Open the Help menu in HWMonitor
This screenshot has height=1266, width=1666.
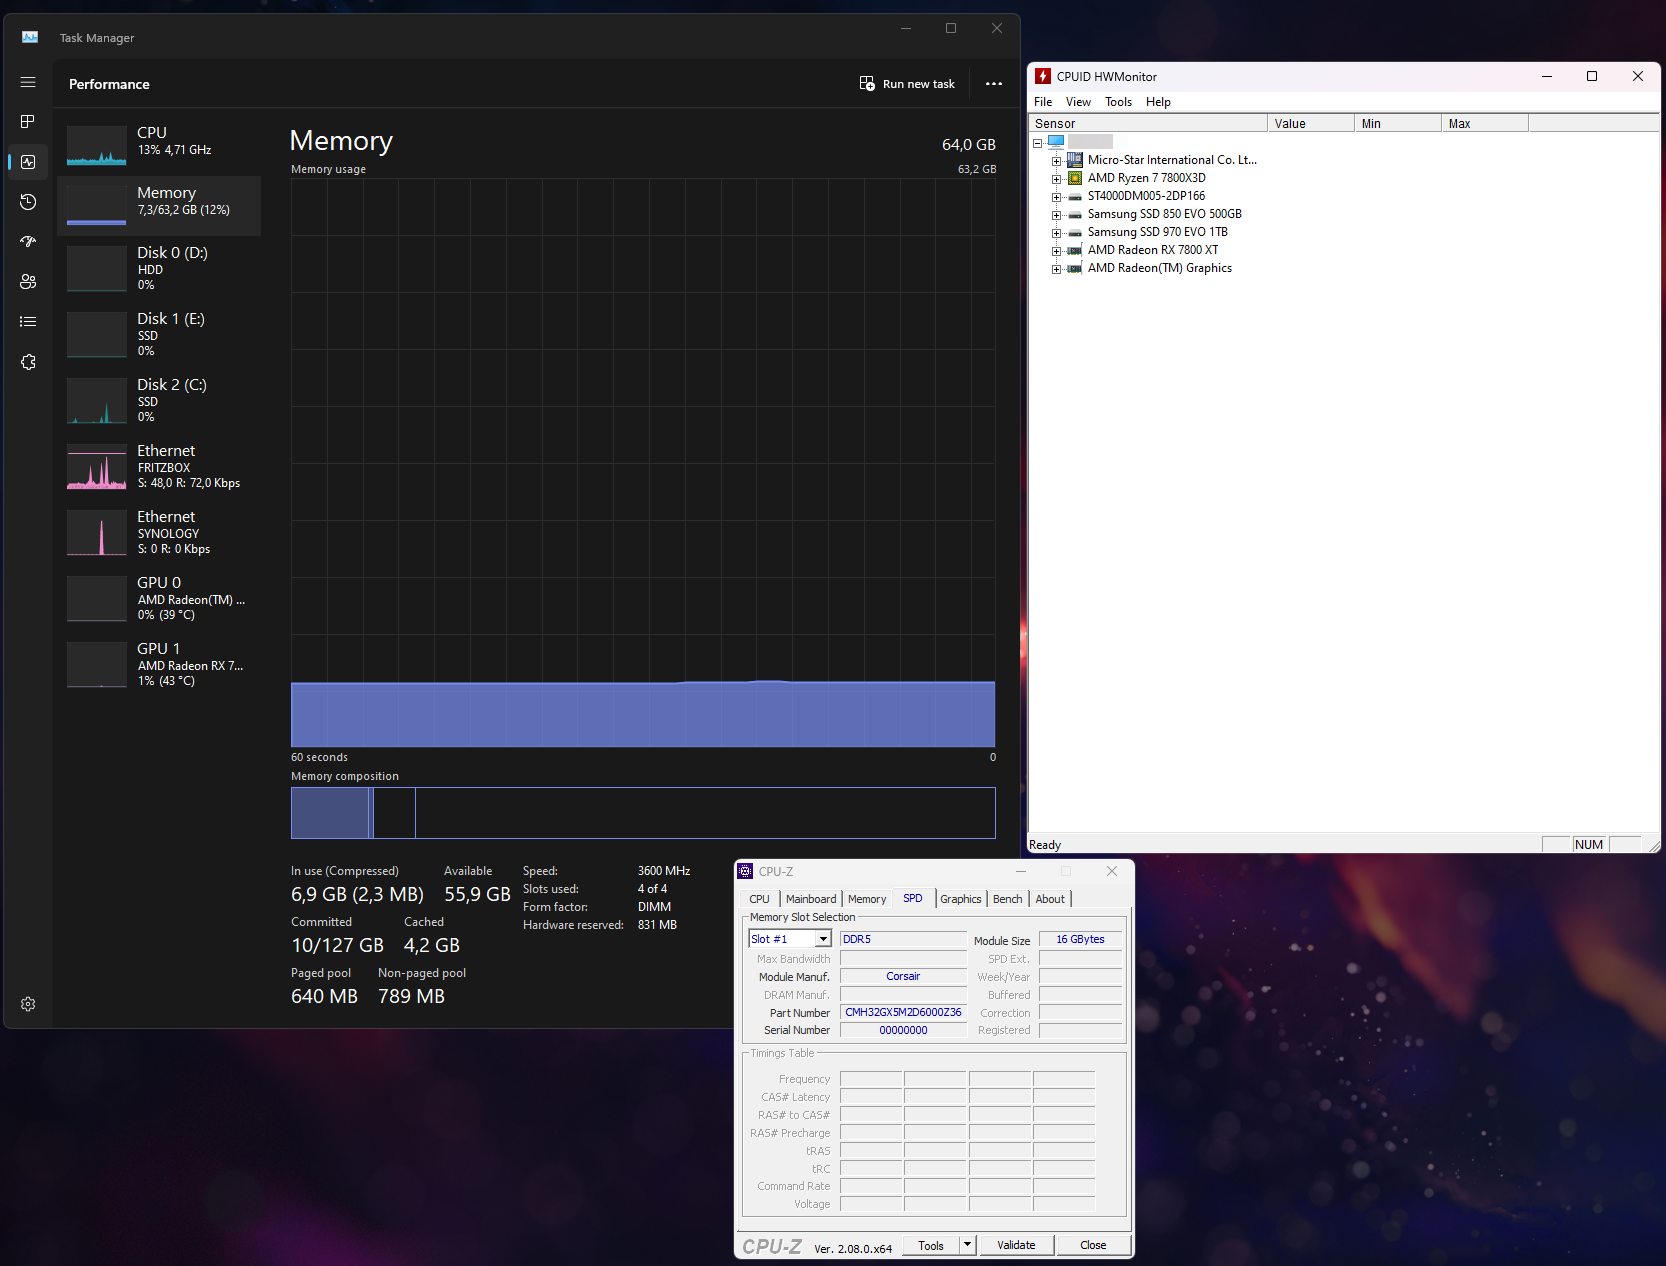(1158, 102)
